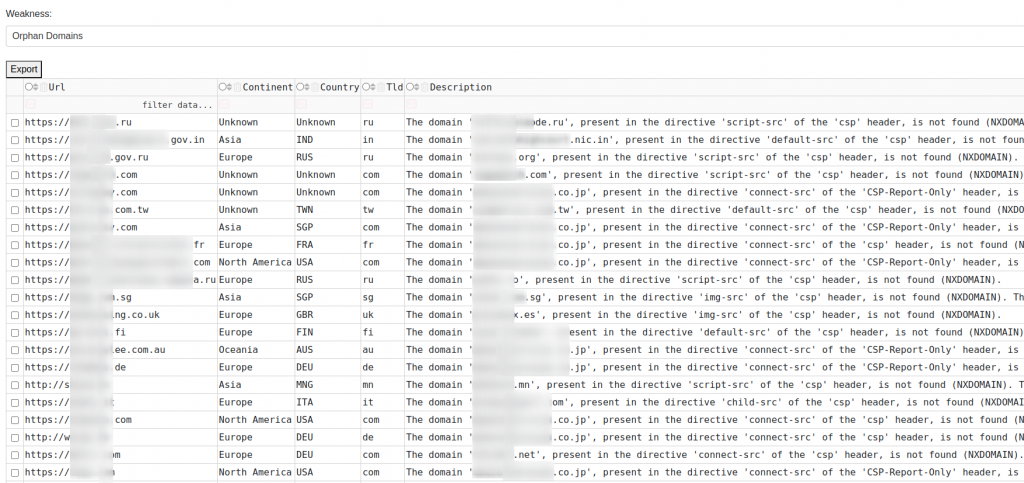Click the red filter icon under Country
Image resolution: width=1024 pixels, height=483 pixels.
point(301,104)
